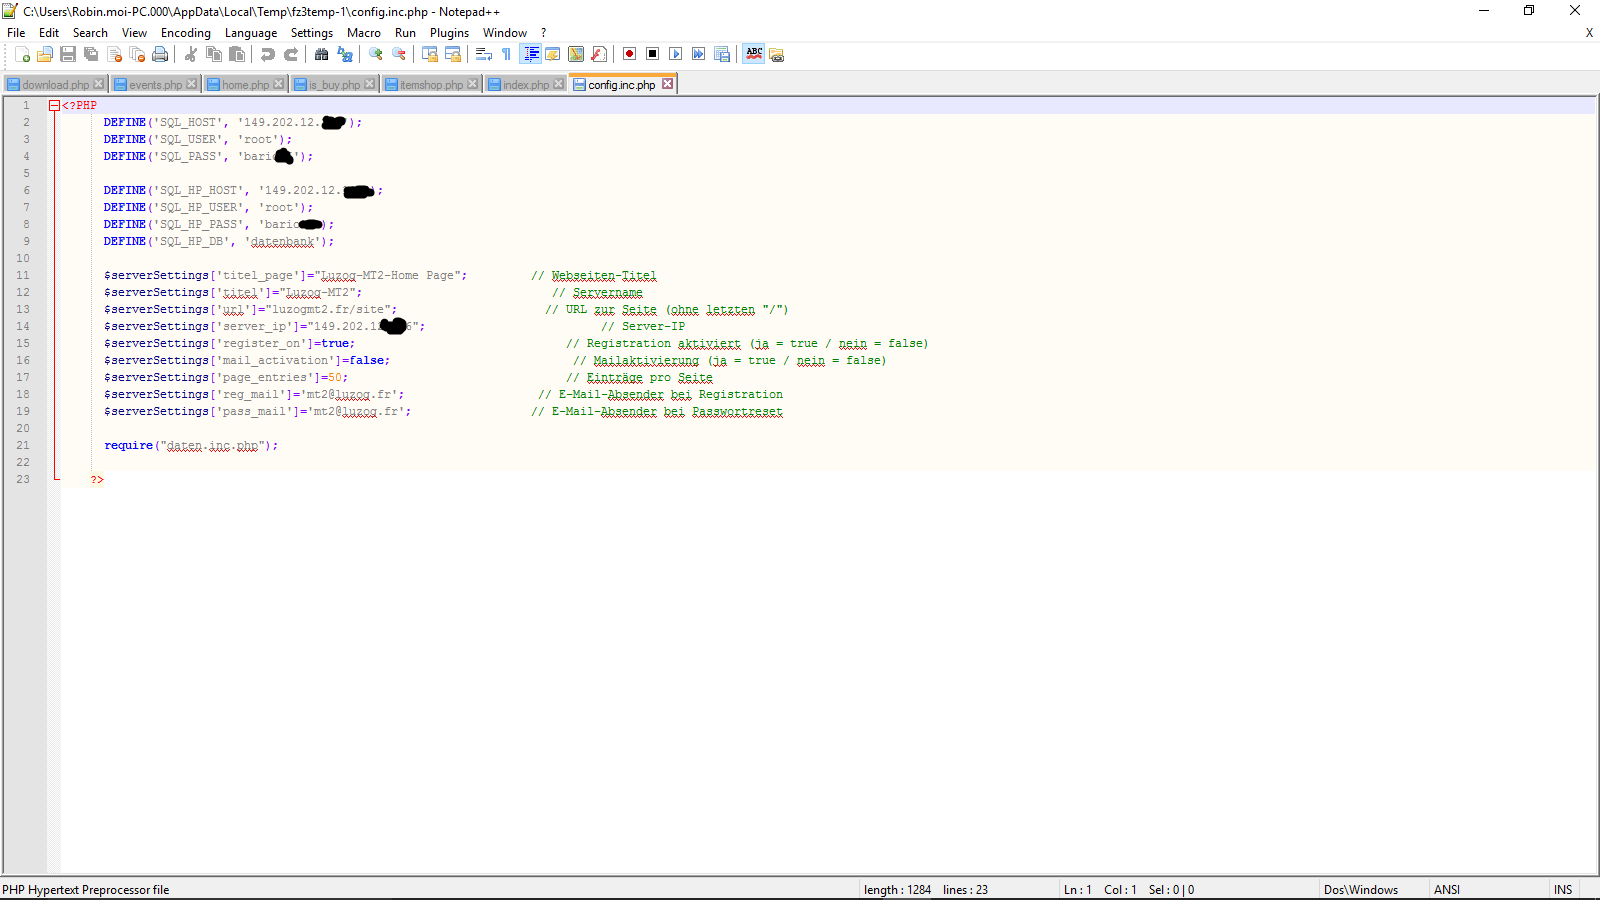Paste from clipboard via toolbar icon
1600x900 pixels.
coord(237,54)
